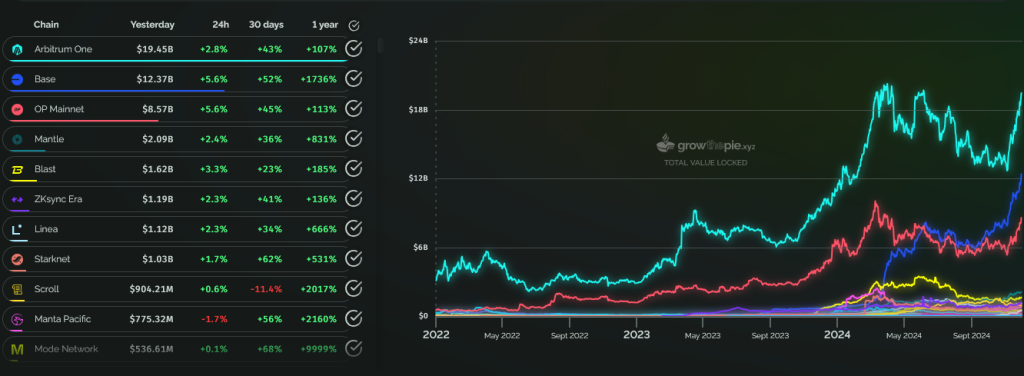Toggle the select-all chains checkmark in header
Viewport: 1024px width, 376px height.
point(354,25)
